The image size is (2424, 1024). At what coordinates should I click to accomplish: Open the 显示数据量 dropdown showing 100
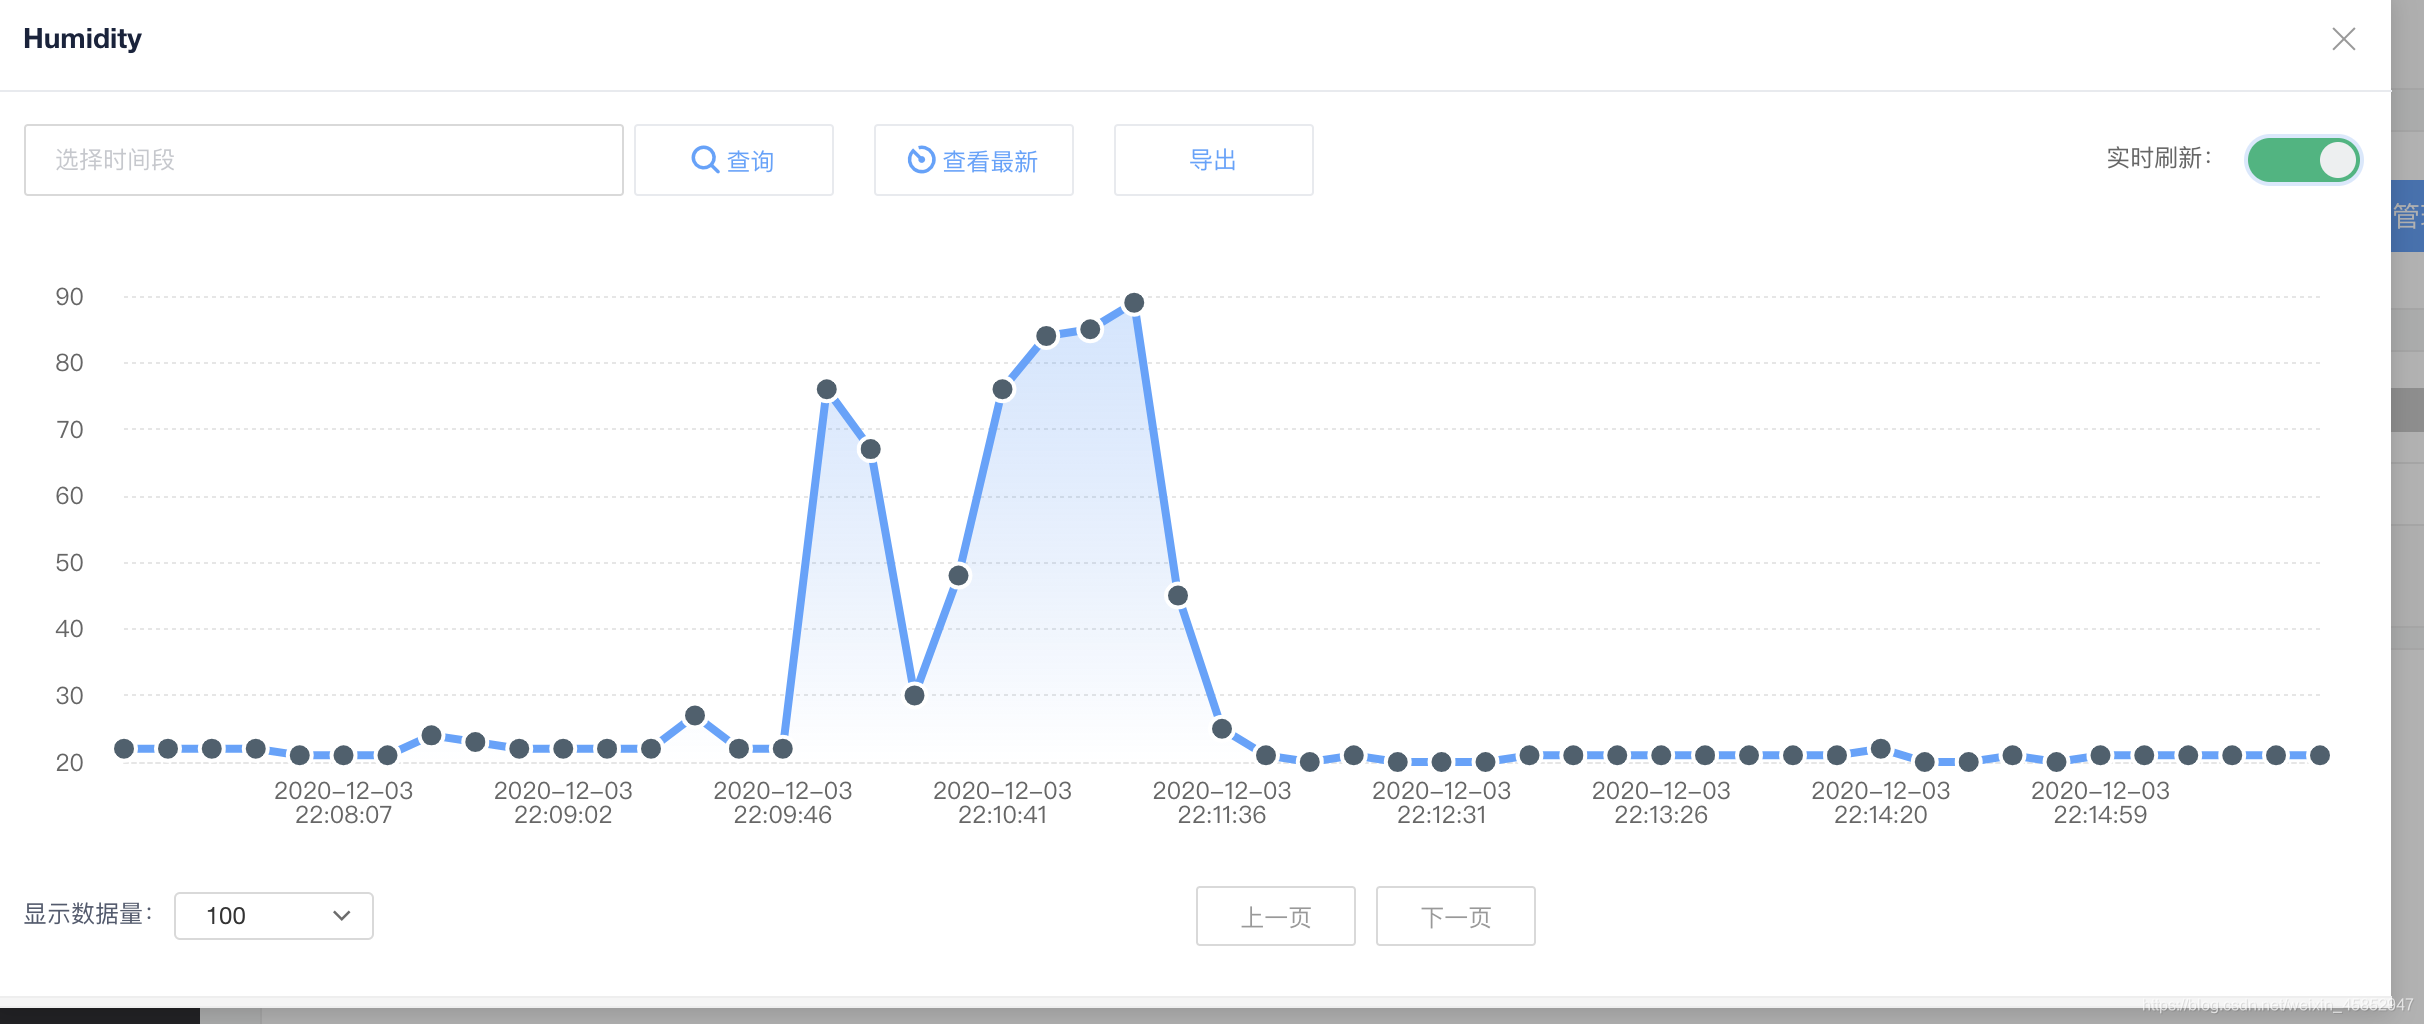click(273, 916)
